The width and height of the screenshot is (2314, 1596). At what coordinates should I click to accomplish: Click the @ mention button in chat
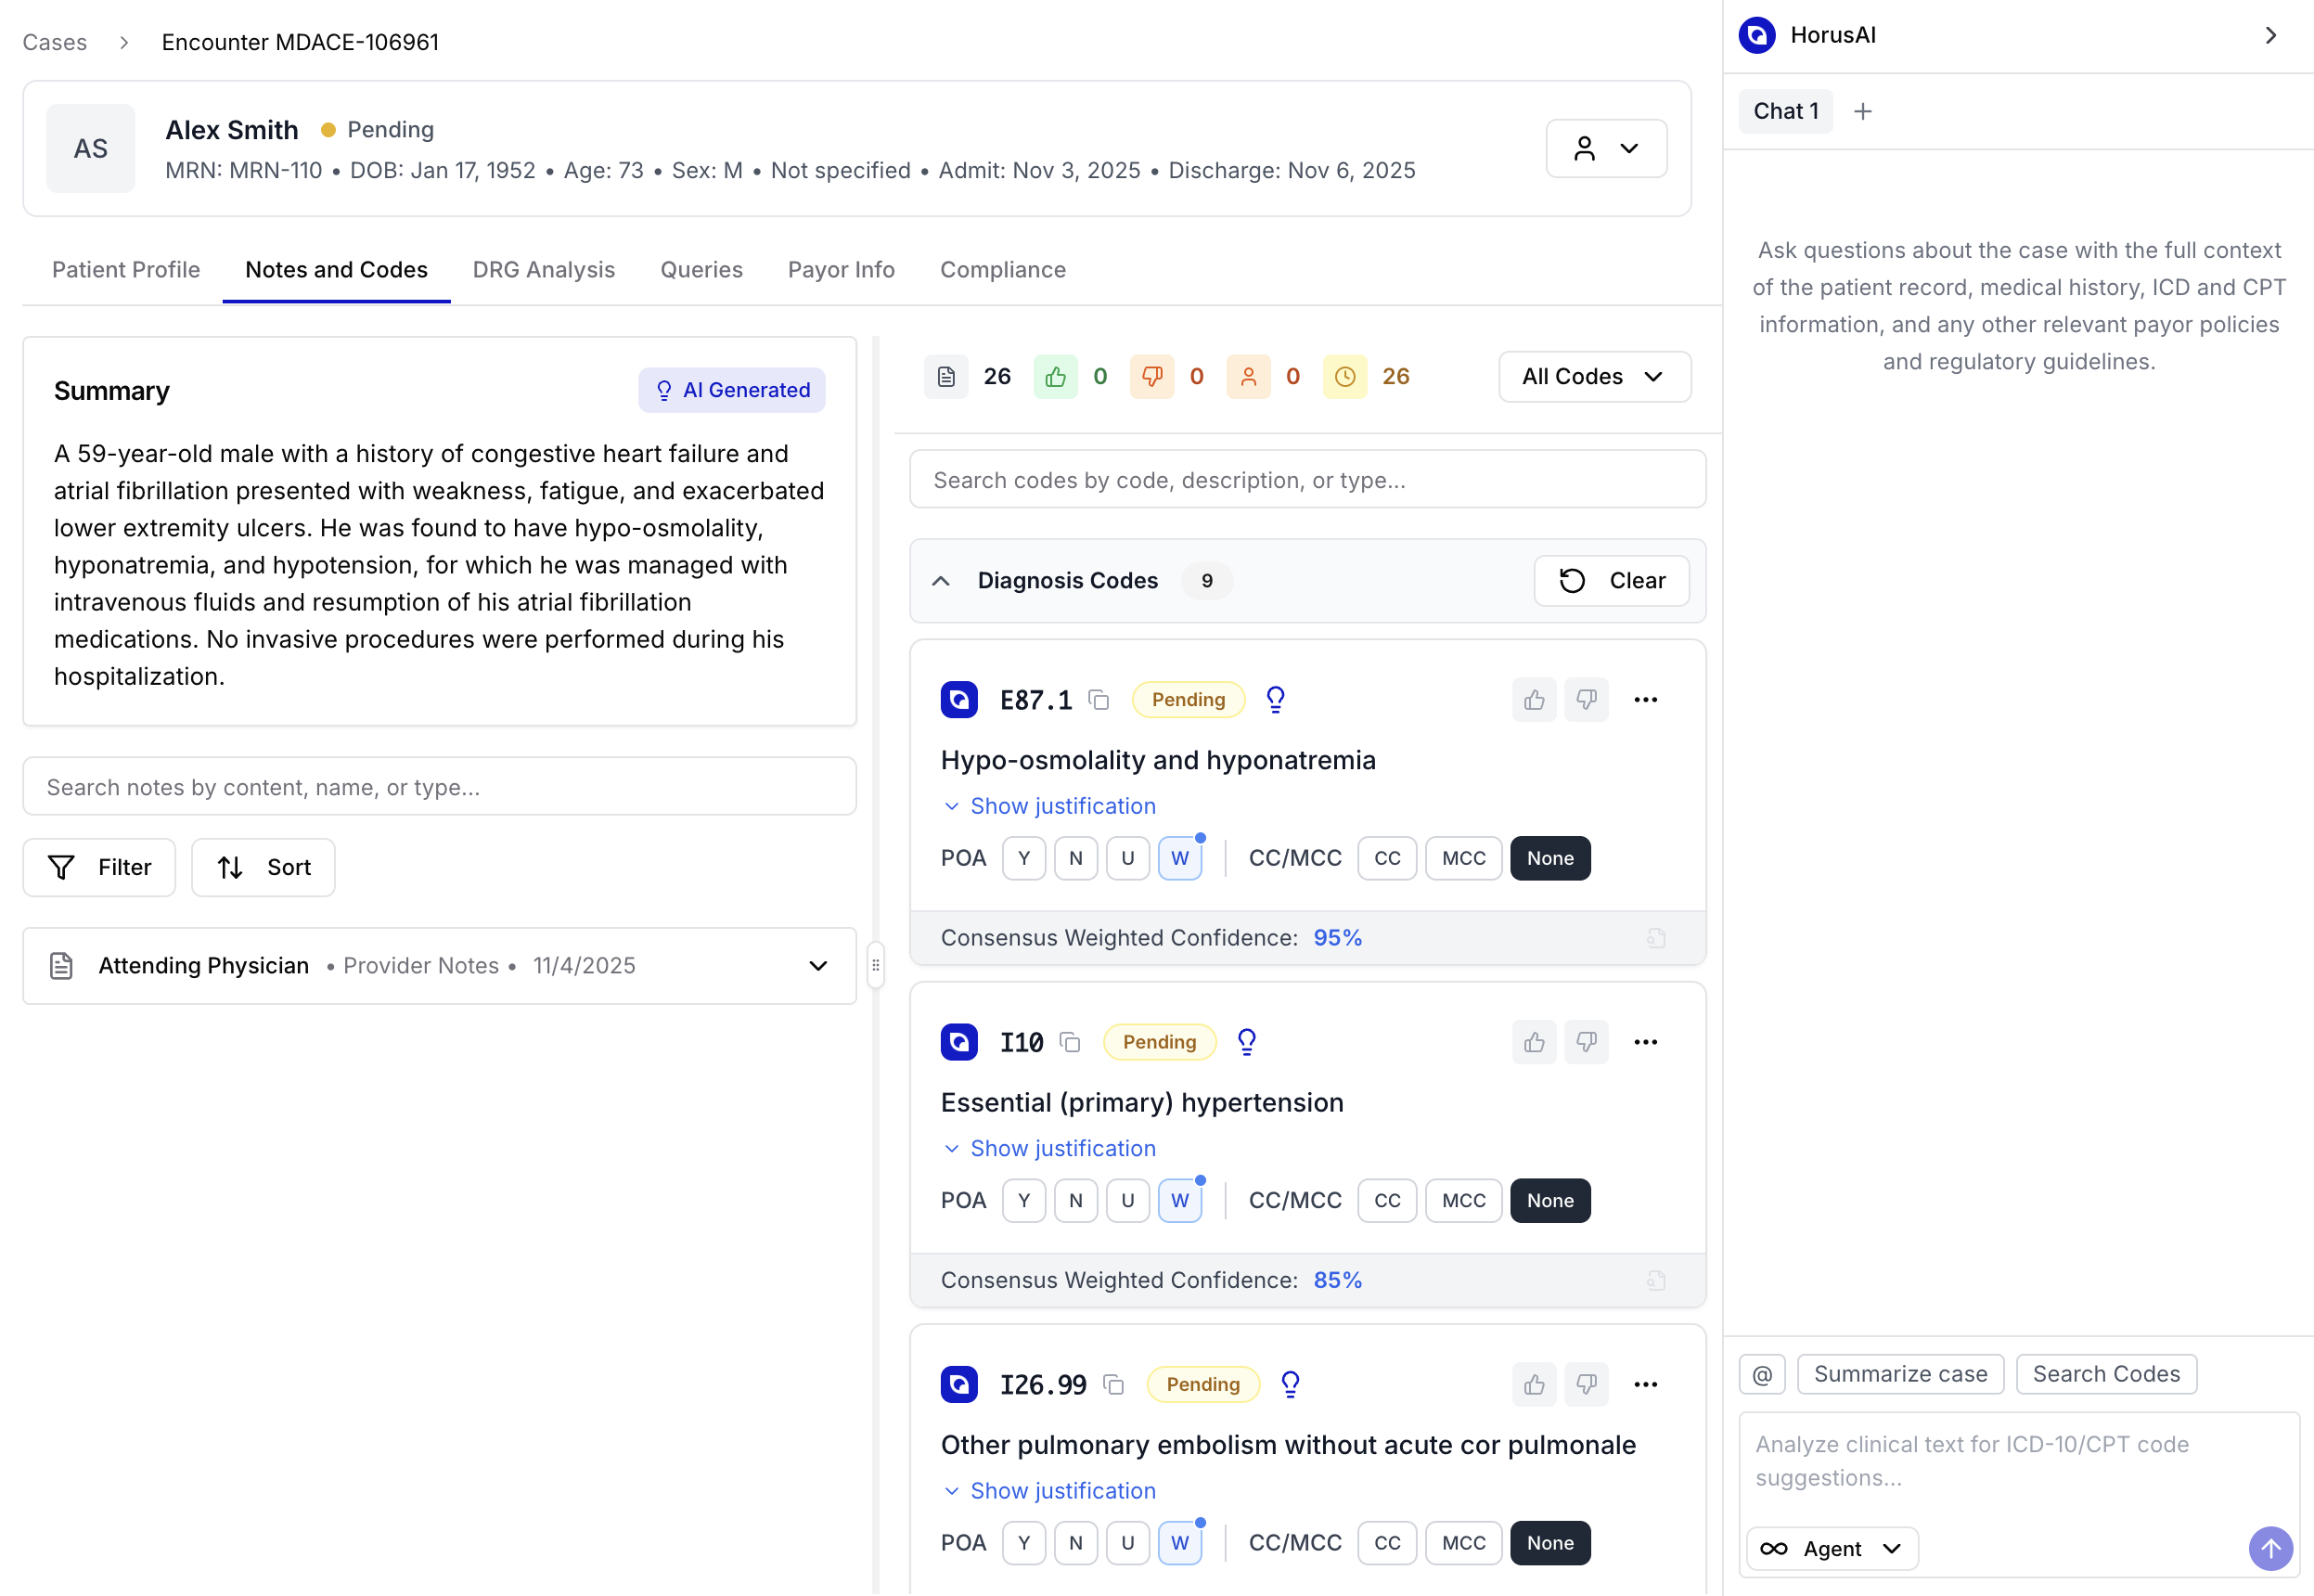tap(1762, 1375)
